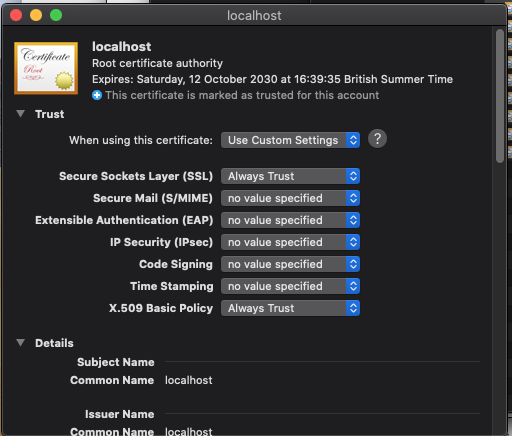Click the certificate expiry date text
This screenshot has height=436, width=512.
(x=272, y=79)
